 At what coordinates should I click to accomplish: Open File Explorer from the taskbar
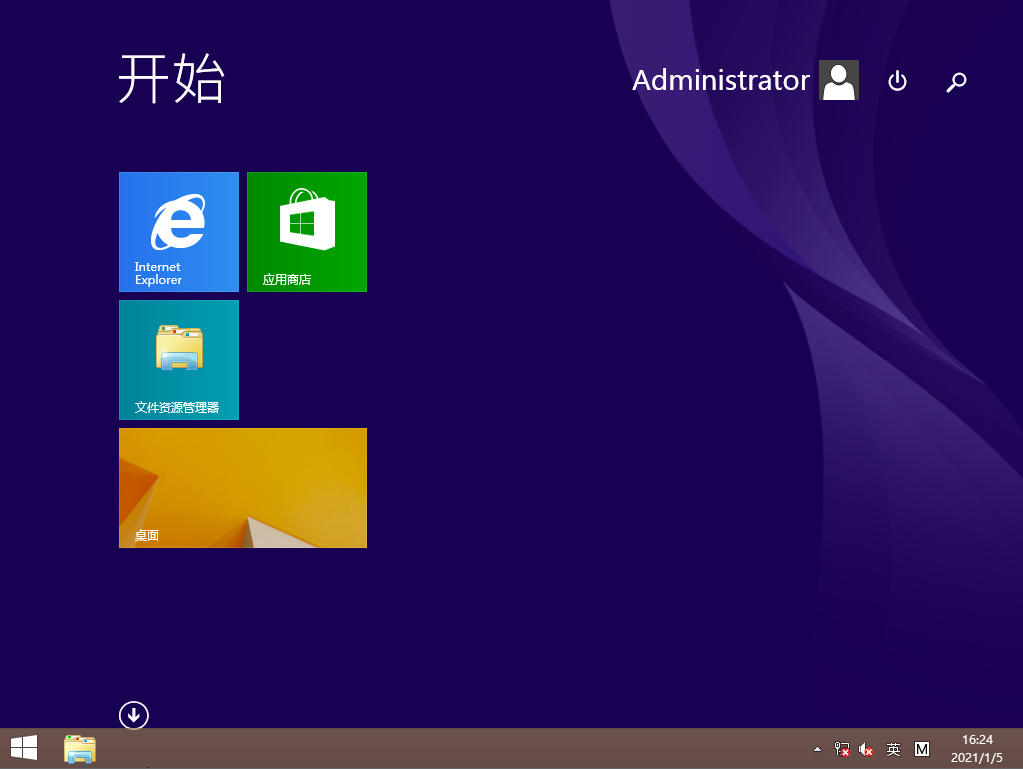(80, 749)
